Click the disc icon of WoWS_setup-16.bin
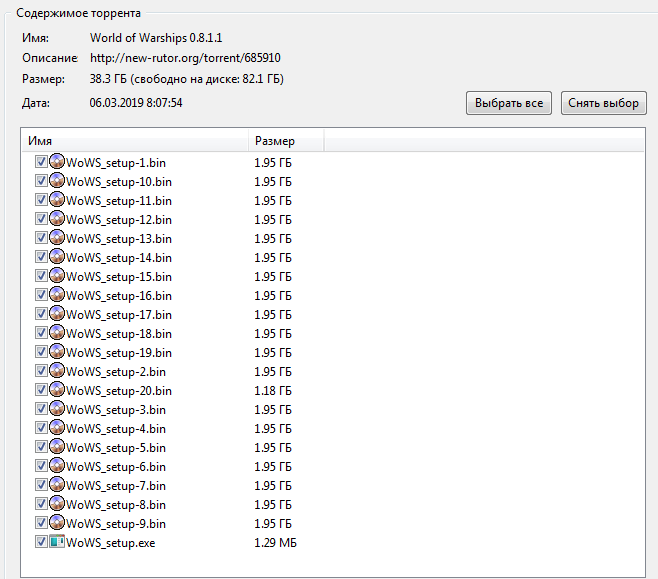Screen dimensions: 658x579 coord(57,295)
